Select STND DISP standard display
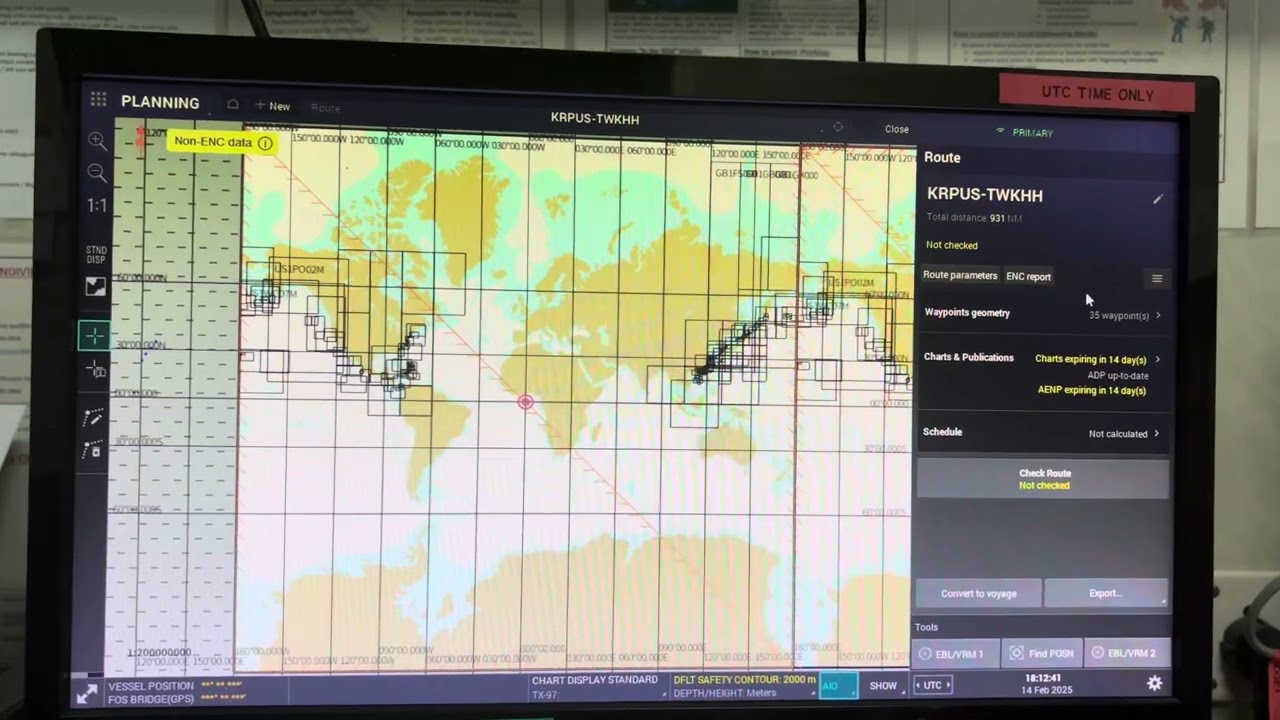Image resolution: width=1280 pixels, height=720 pixels. click(x=96, y=255)
